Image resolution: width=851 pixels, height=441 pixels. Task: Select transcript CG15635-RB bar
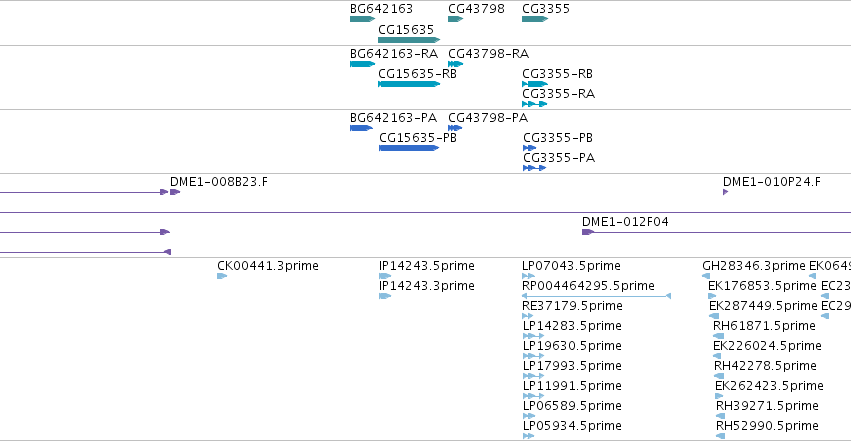[x=409, y=84]
